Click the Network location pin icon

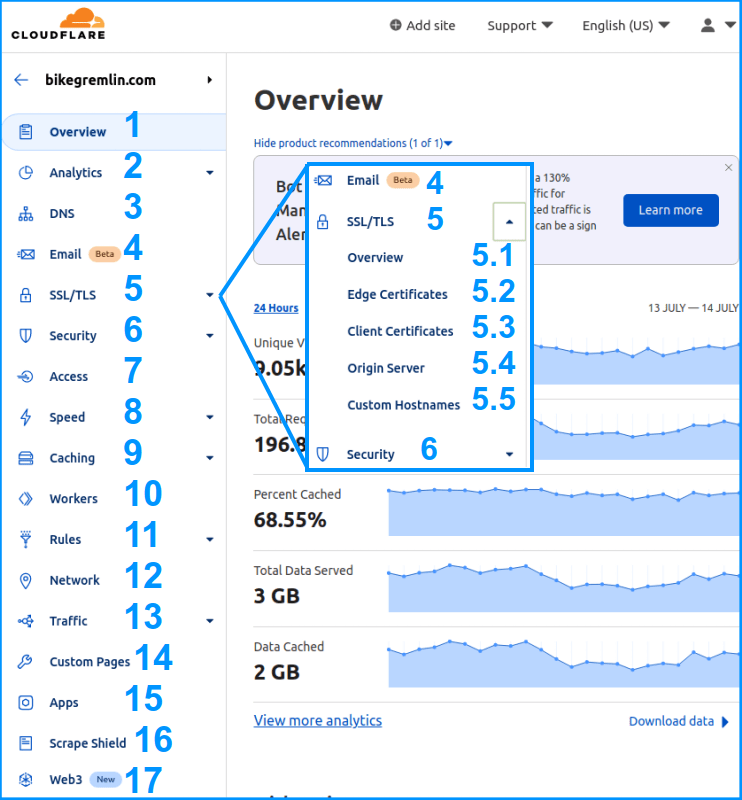click(26, 581)
